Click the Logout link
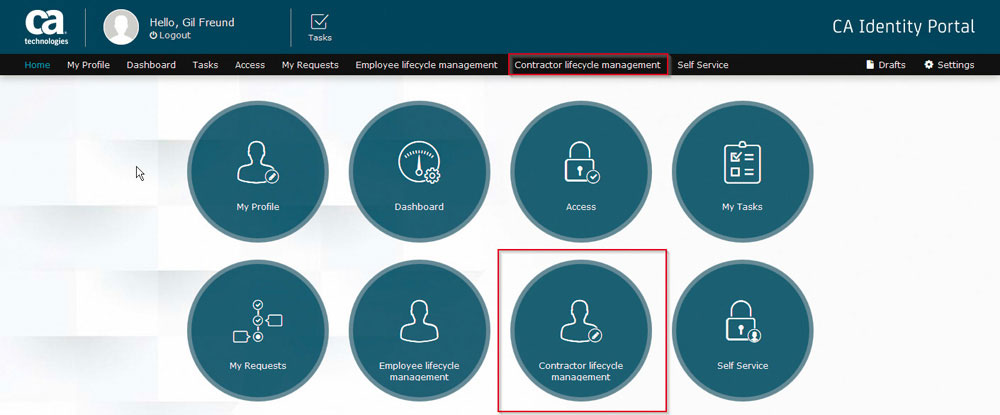Viewport: 1000px width, 415px height. click(170, 36)
